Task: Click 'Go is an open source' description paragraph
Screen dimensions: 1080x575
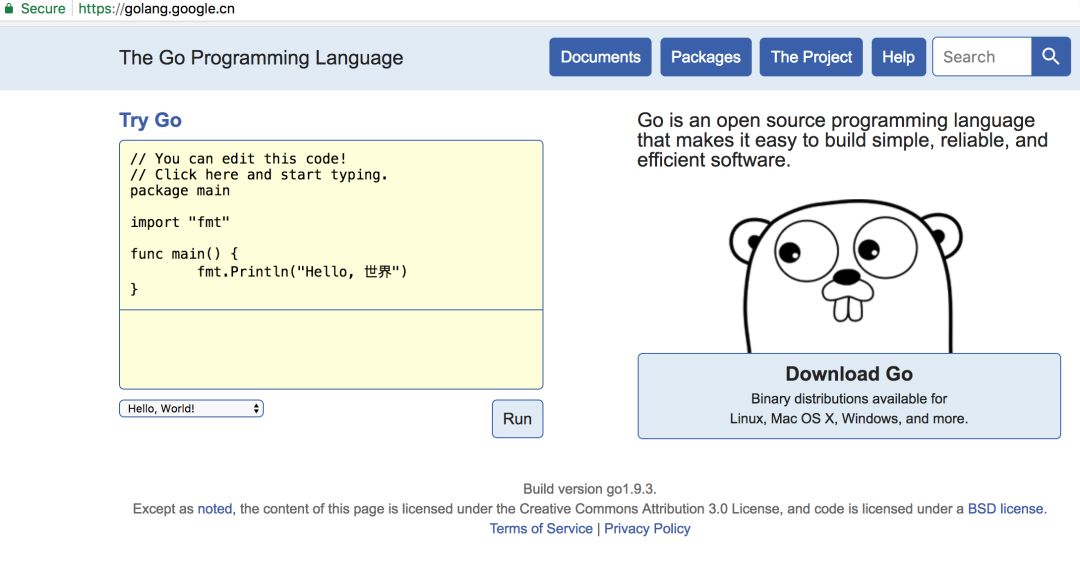Action: [842, 140]
